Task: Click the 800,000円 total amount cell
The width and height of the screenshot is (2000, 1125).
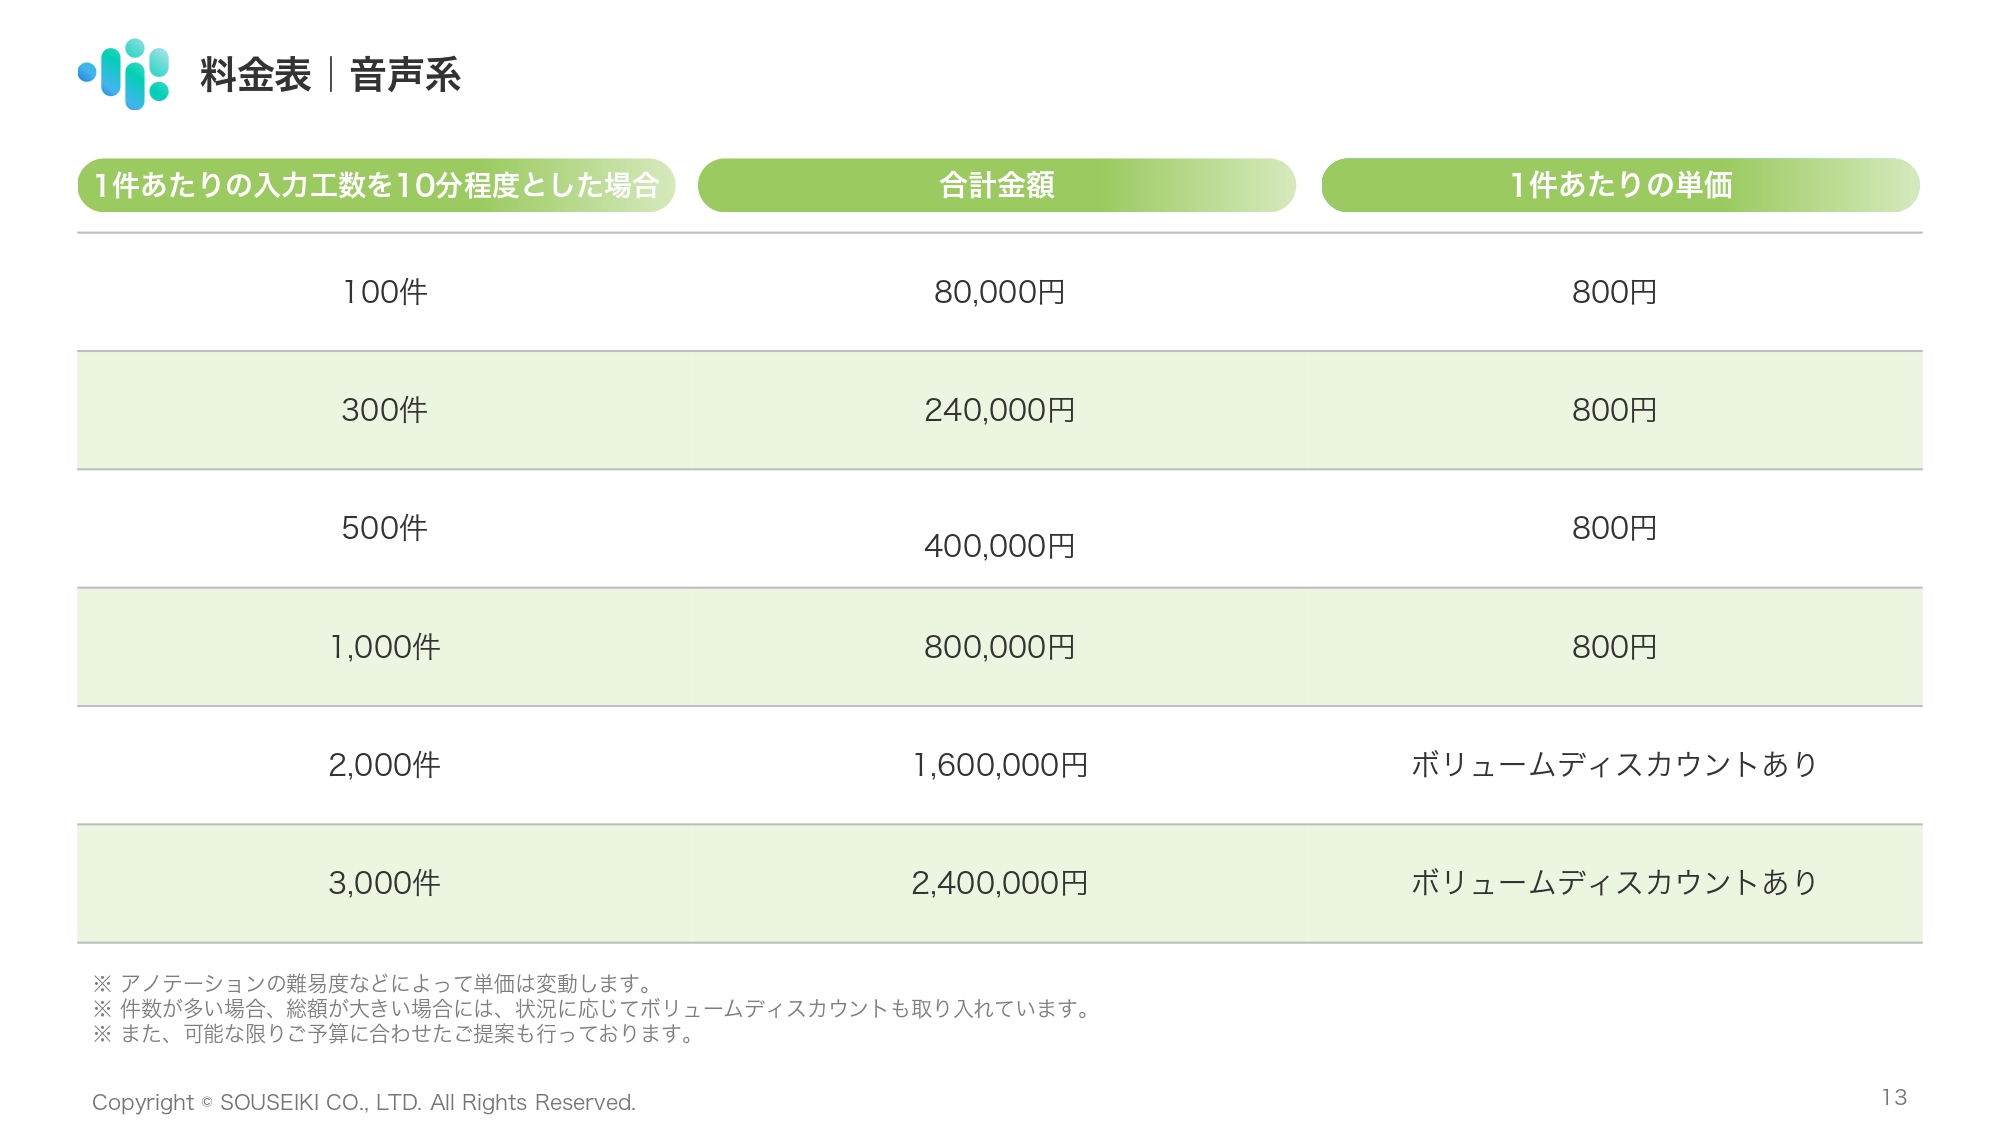Action: click(999, 647)
